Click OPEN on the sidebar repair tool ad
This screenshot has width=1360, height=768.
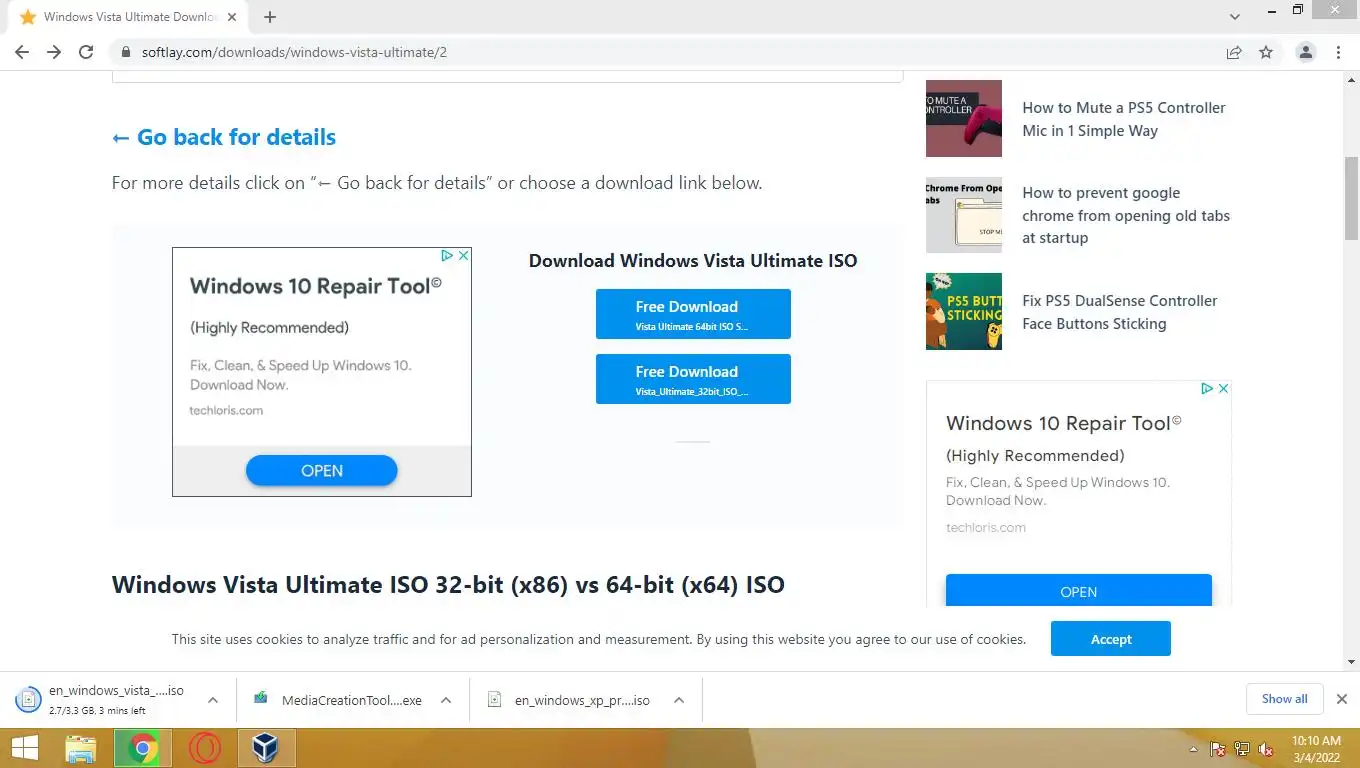tap(1079, 592)
